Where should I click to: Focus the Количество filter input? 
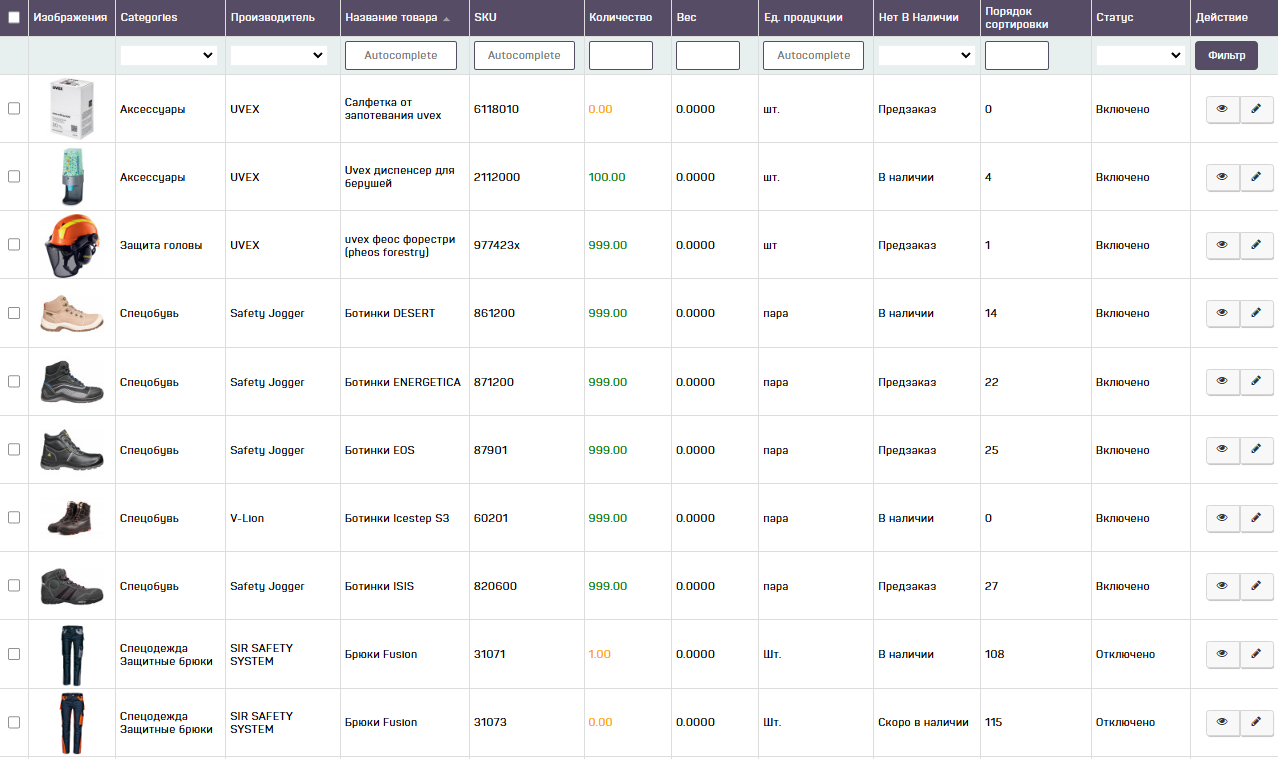(x=620, y=55)
